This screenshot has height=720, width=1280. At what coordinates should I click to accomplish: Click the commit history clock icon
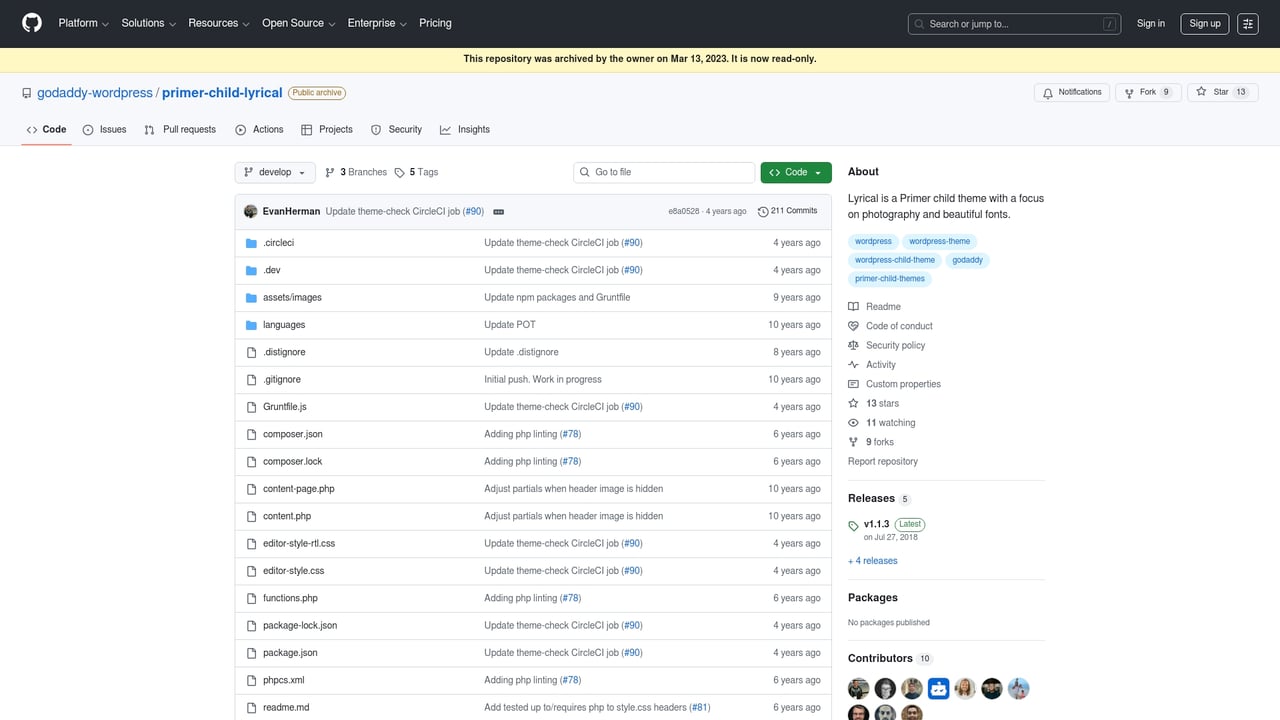click(x=763, y=210)
